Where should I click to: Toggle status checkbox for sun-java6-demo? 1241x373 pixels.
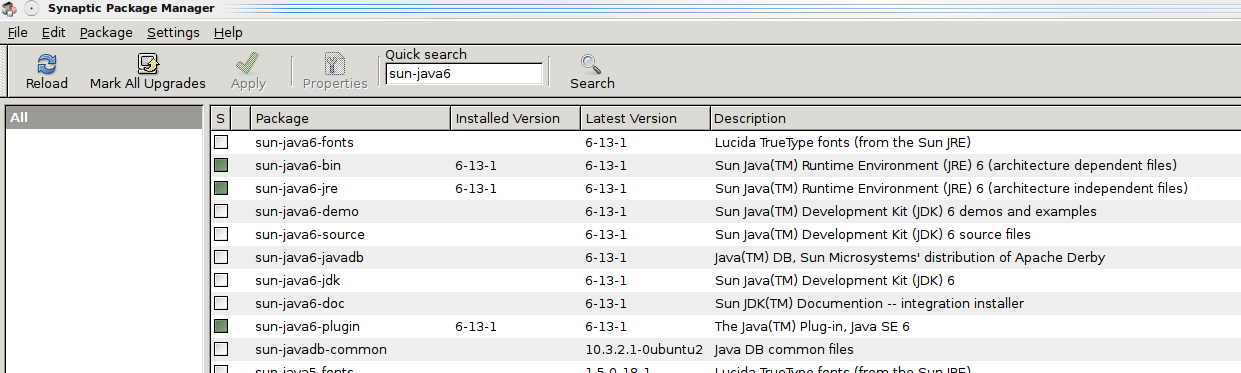click(x=221, y=211)
